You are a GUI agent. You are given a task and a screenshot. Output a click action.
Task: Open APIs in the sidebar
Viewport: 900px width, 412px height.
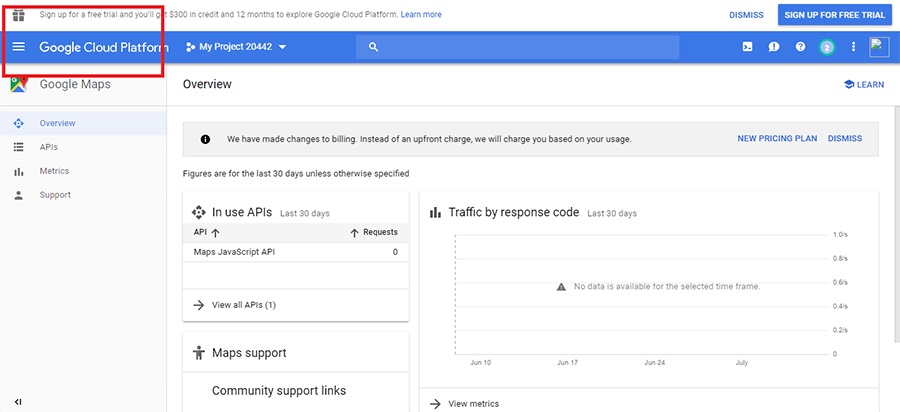(x=48, y=147)
